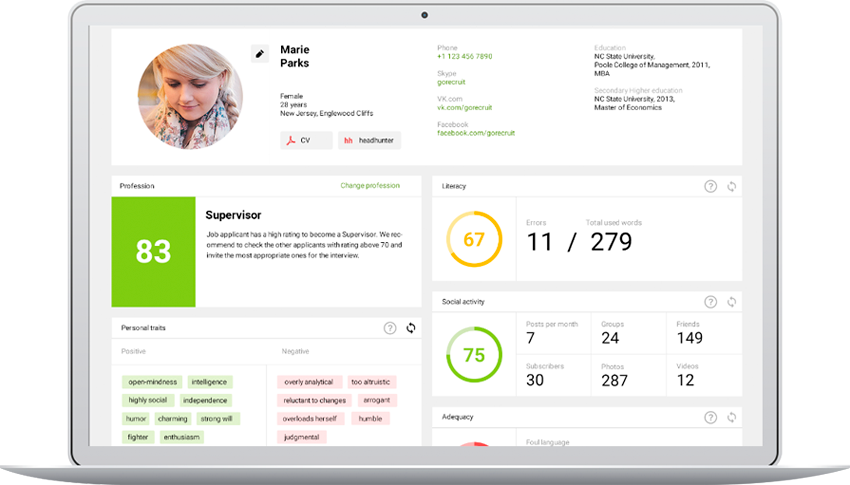Click Marie Parks profile photo
850x485 pixels.
pos(190,96)
